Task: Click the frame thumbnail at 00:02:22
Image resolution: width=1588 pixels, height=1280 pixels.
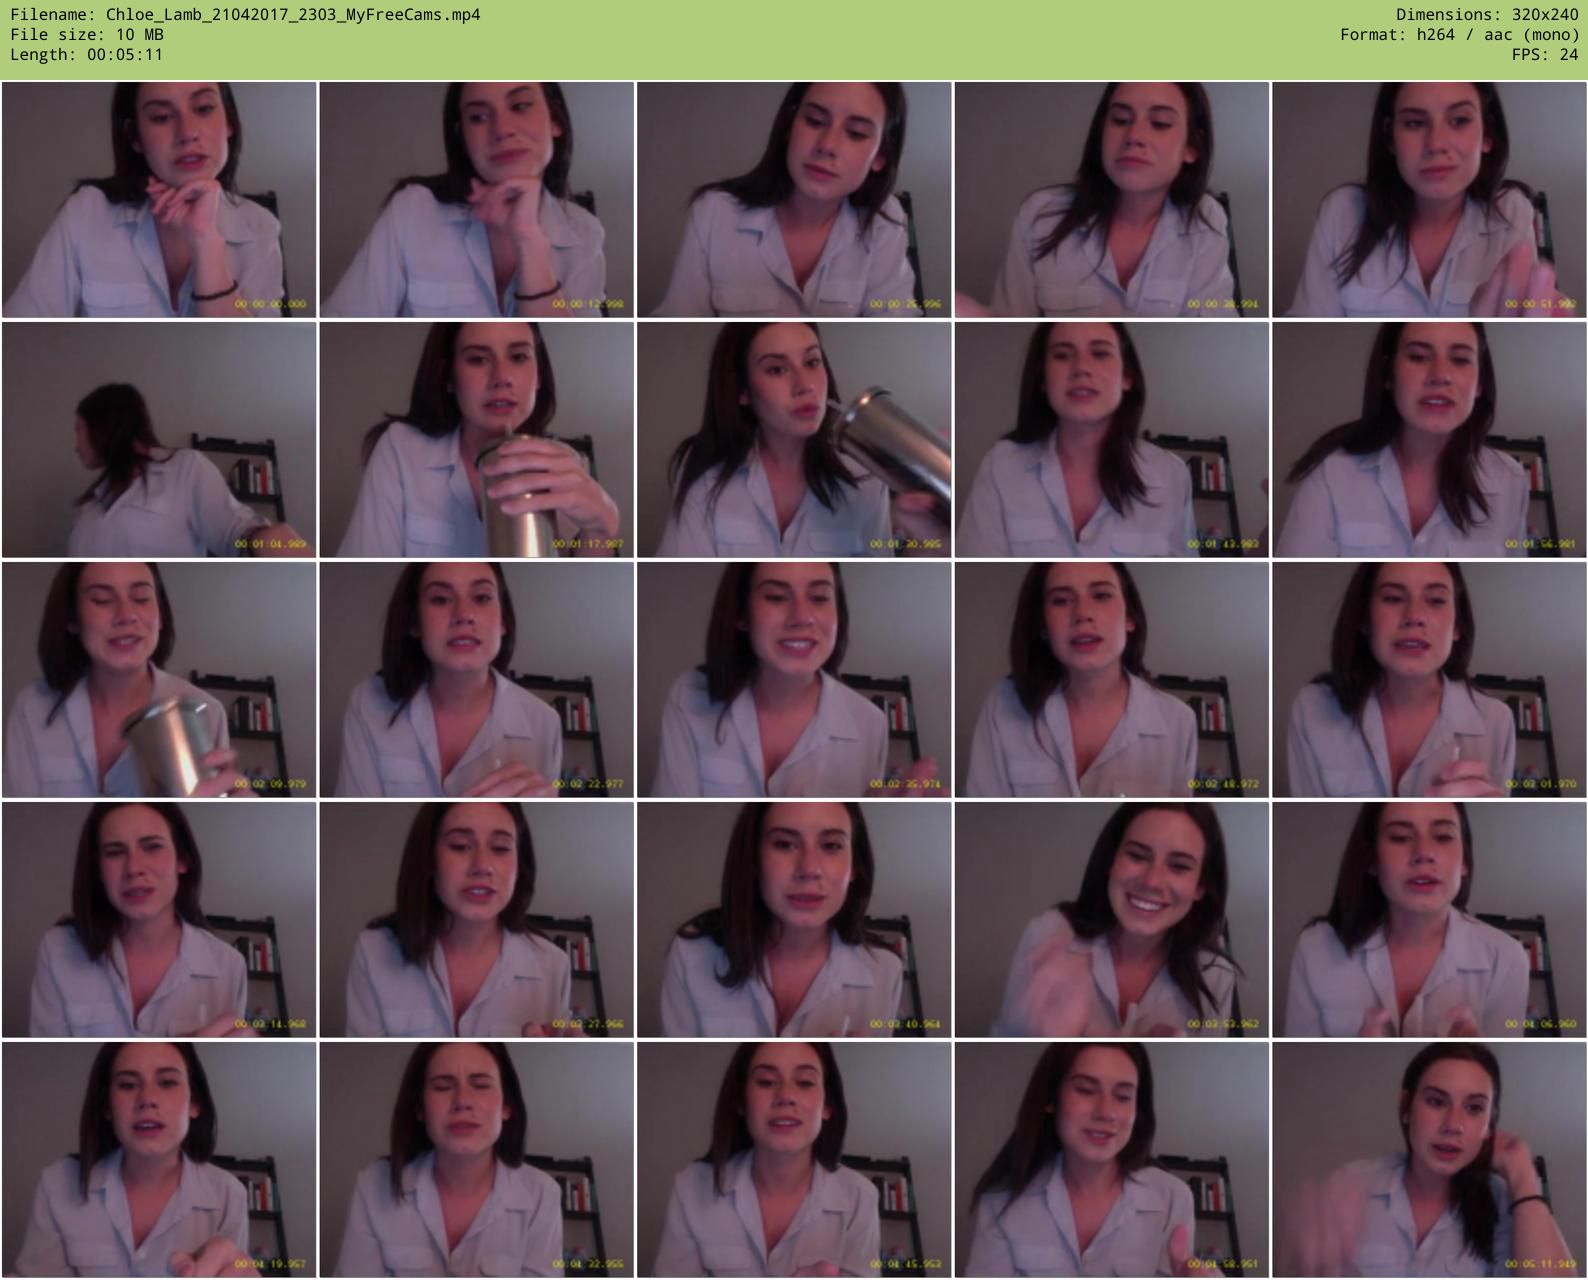Action: pos(477,680)
